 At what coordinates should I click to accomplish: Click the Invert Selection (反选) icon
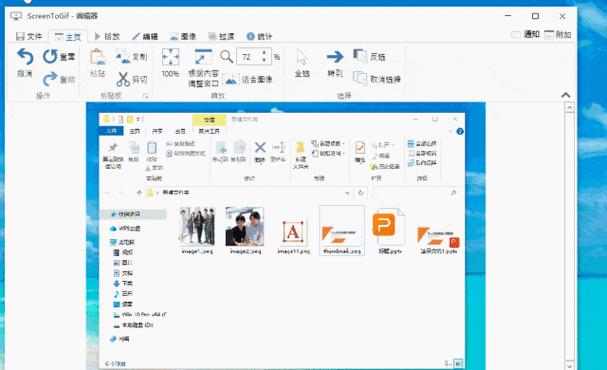tap(360, 56)
